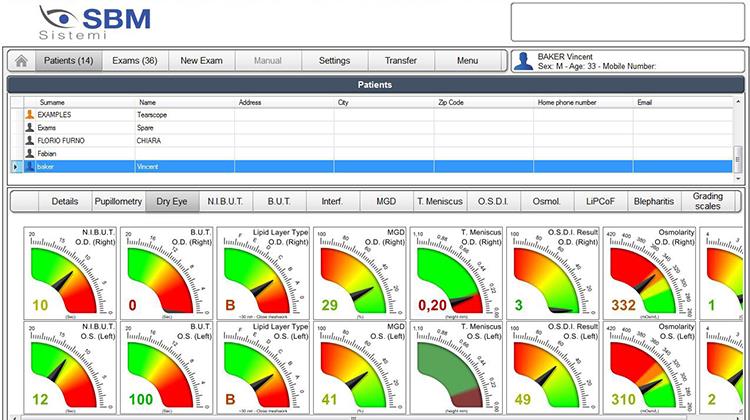Image resolution: width=750 pixels, height=420 pixels.
Task: Click the BAKER Vincent patient avatar icon
Action: (x=524, y=61)
